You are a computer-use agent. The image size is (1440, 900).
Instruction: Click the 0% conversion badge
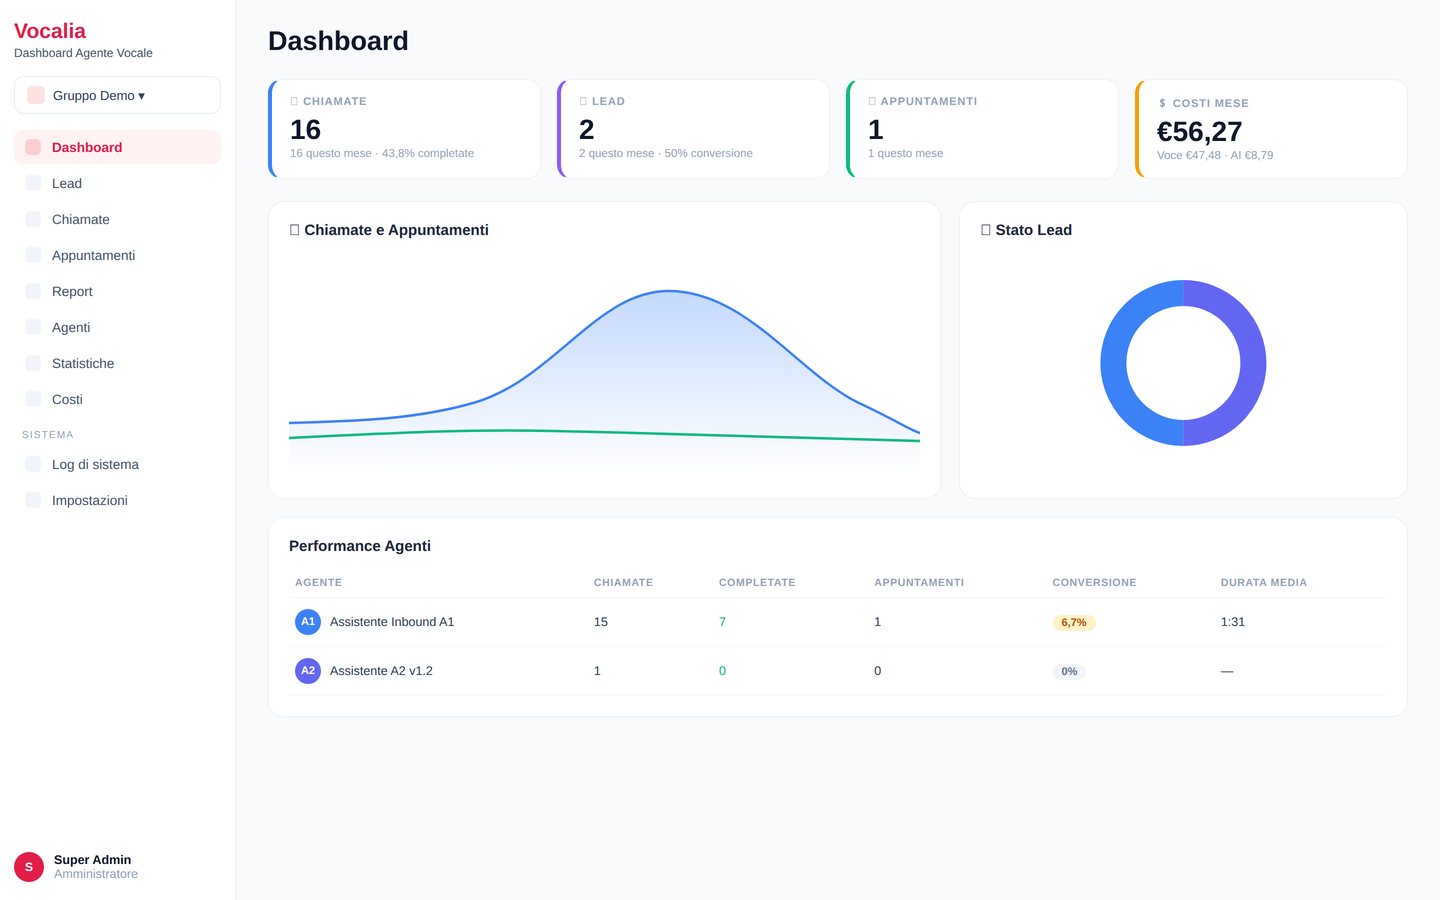(x=1069, y=671)
